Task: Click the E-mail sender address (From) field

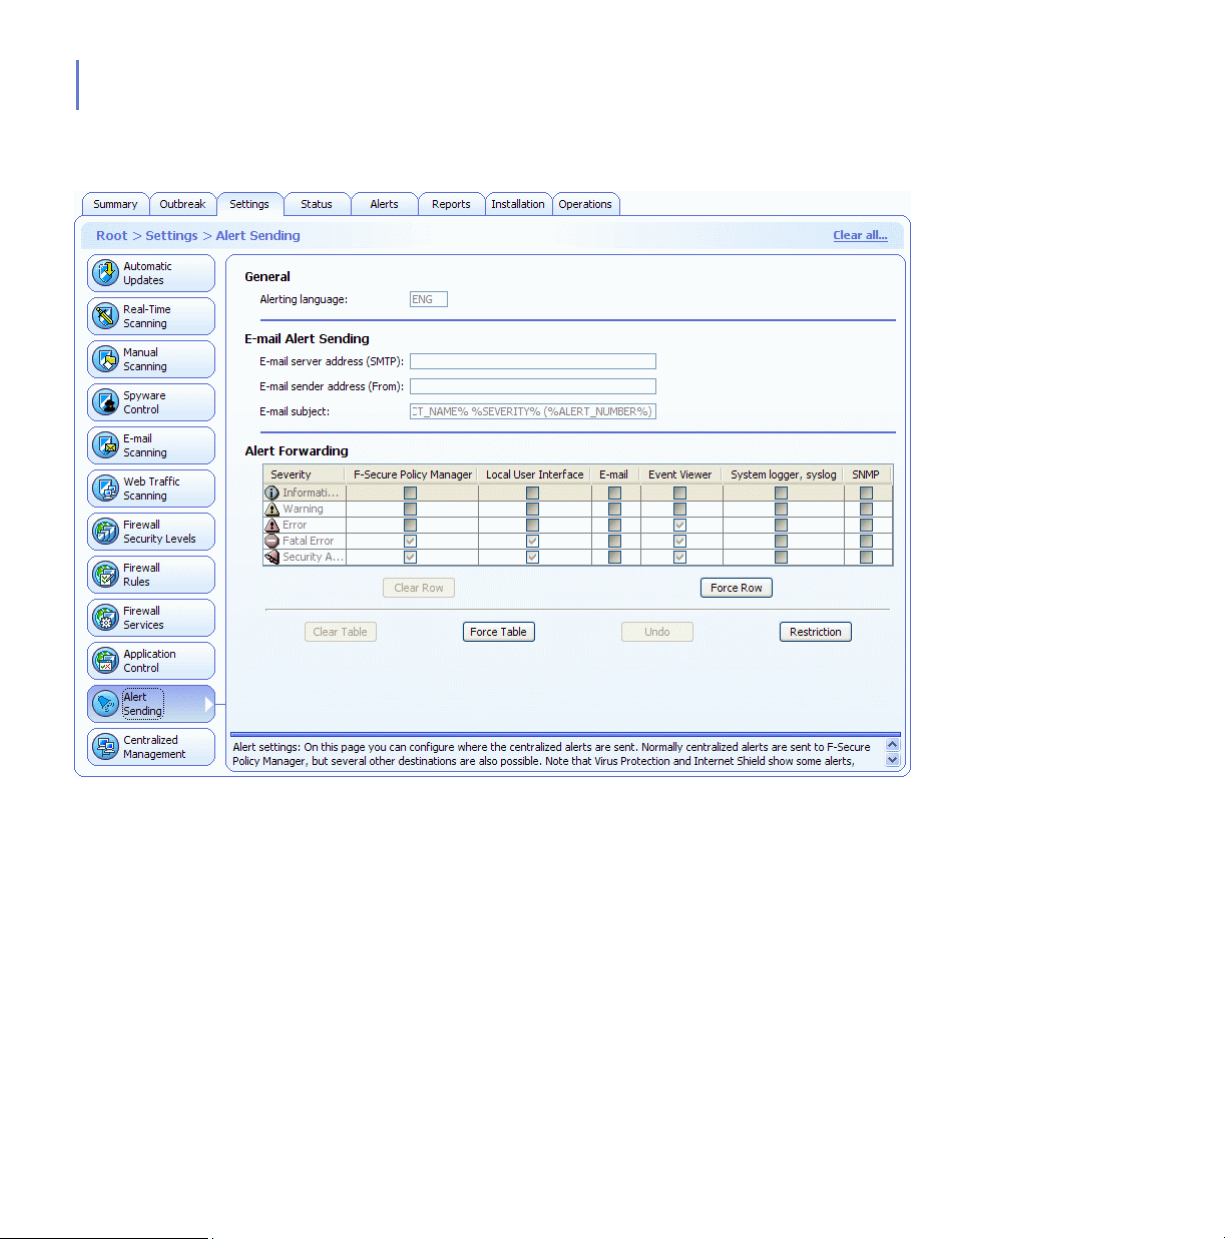Action: (533, 386)
